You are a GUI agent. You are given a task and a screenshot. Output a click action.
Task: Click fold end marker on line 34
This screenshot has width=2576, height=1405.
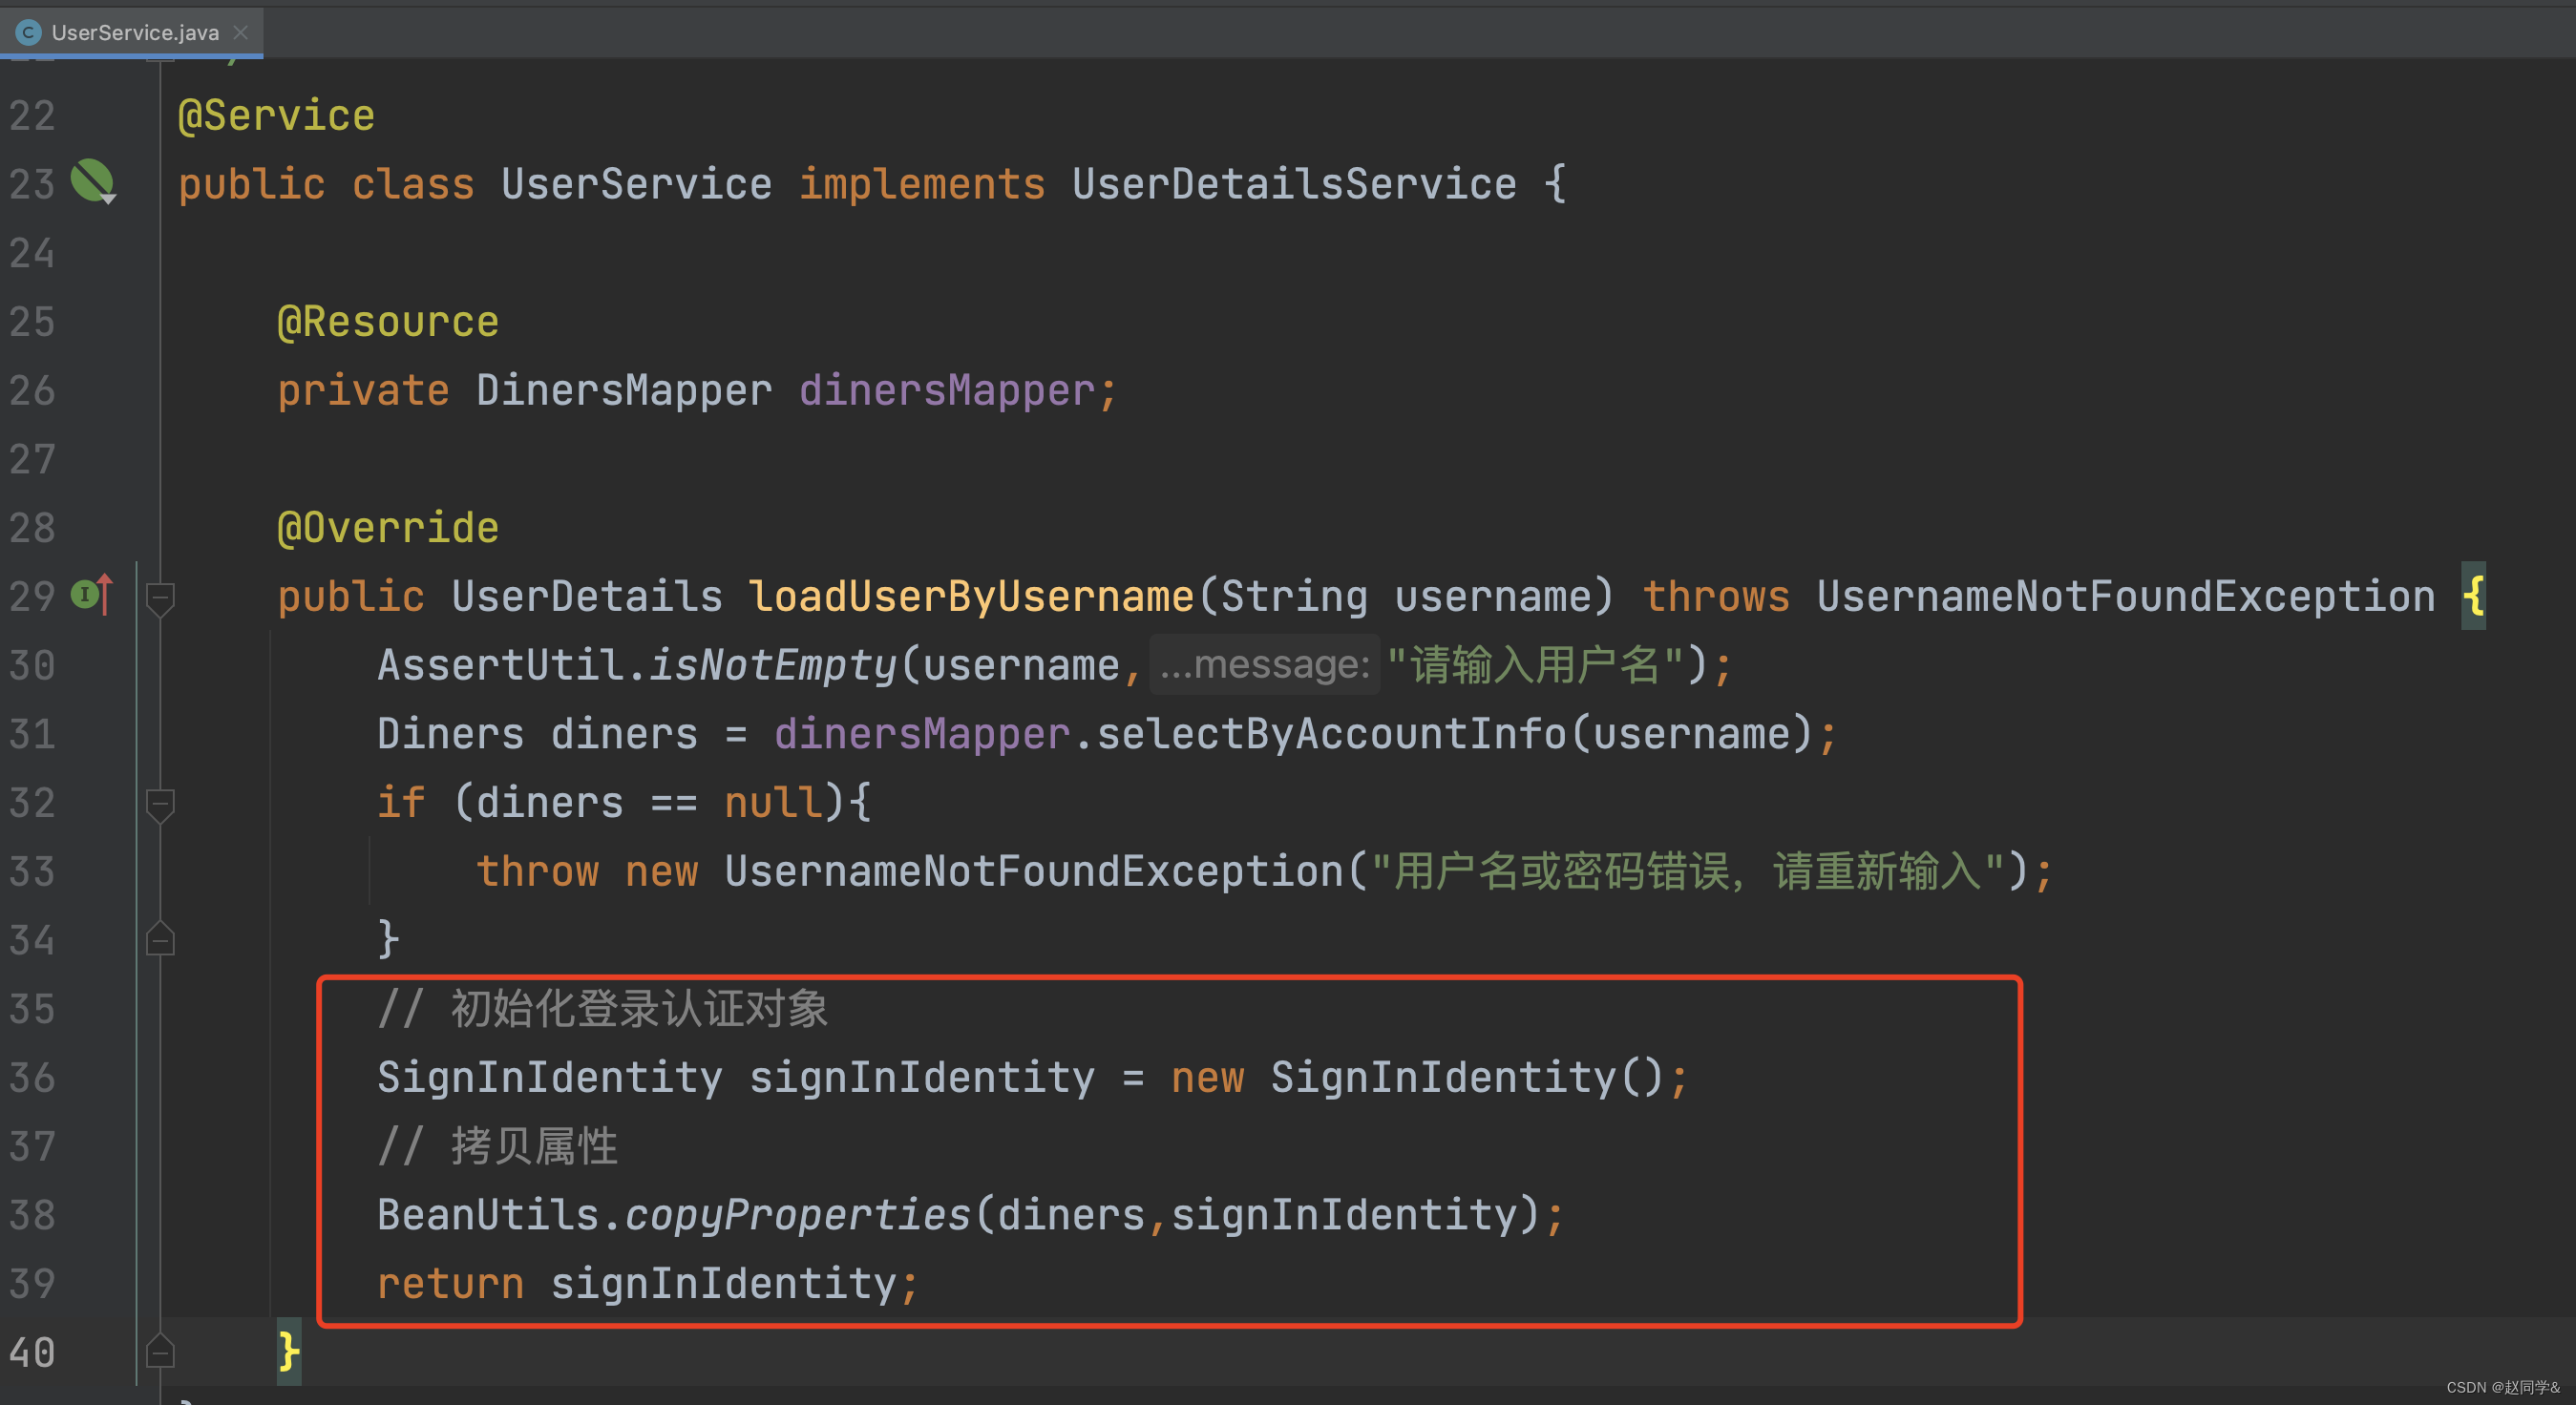(160, 939)
